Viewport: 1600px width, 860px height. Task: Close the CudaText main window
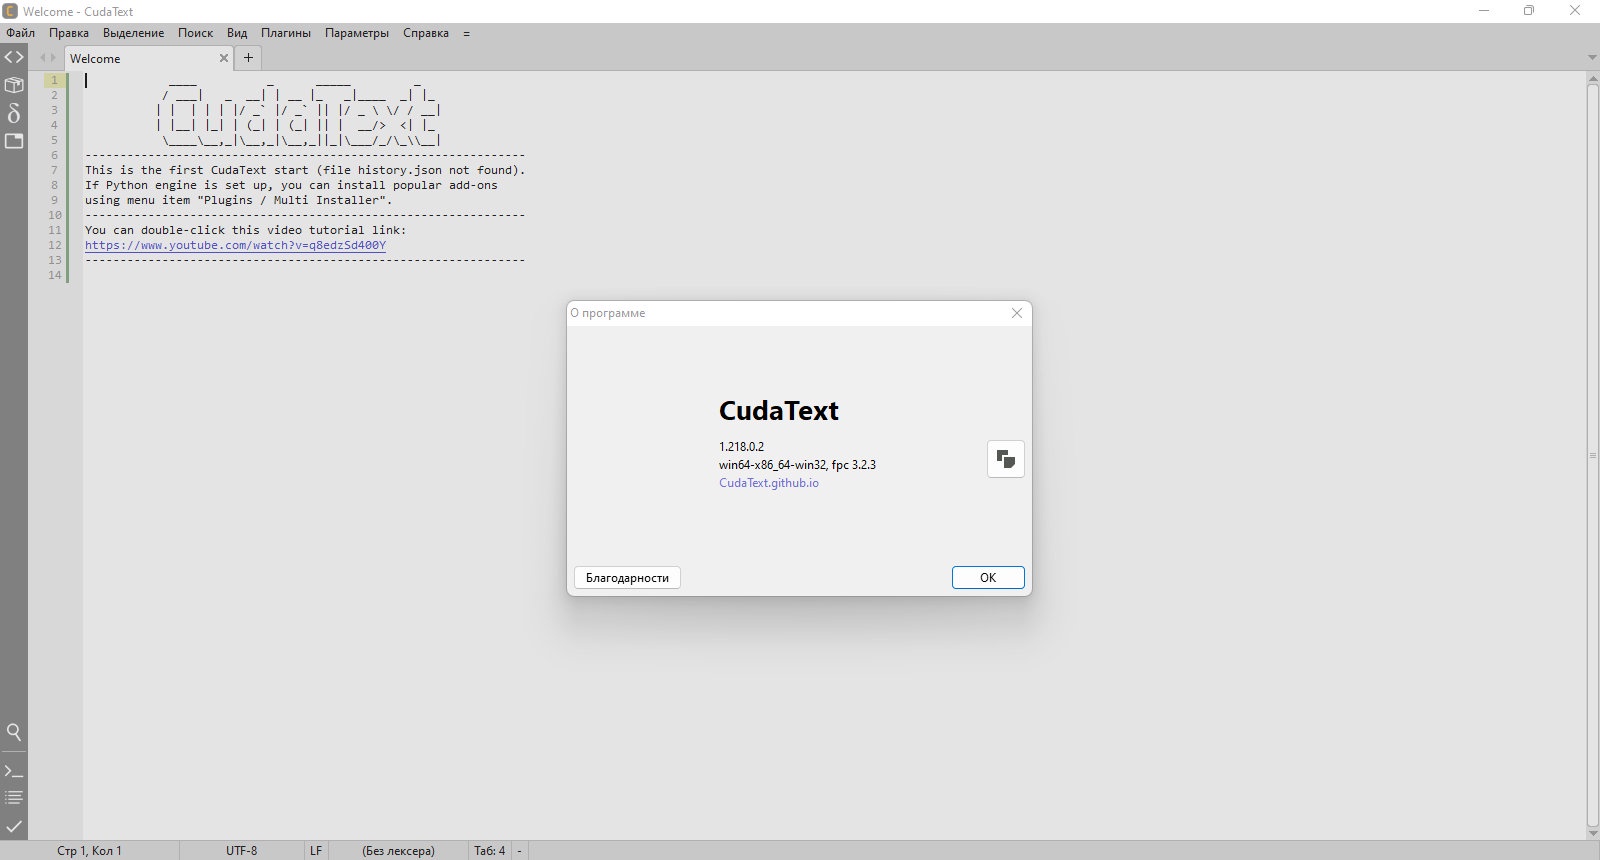coord(1575,11)
